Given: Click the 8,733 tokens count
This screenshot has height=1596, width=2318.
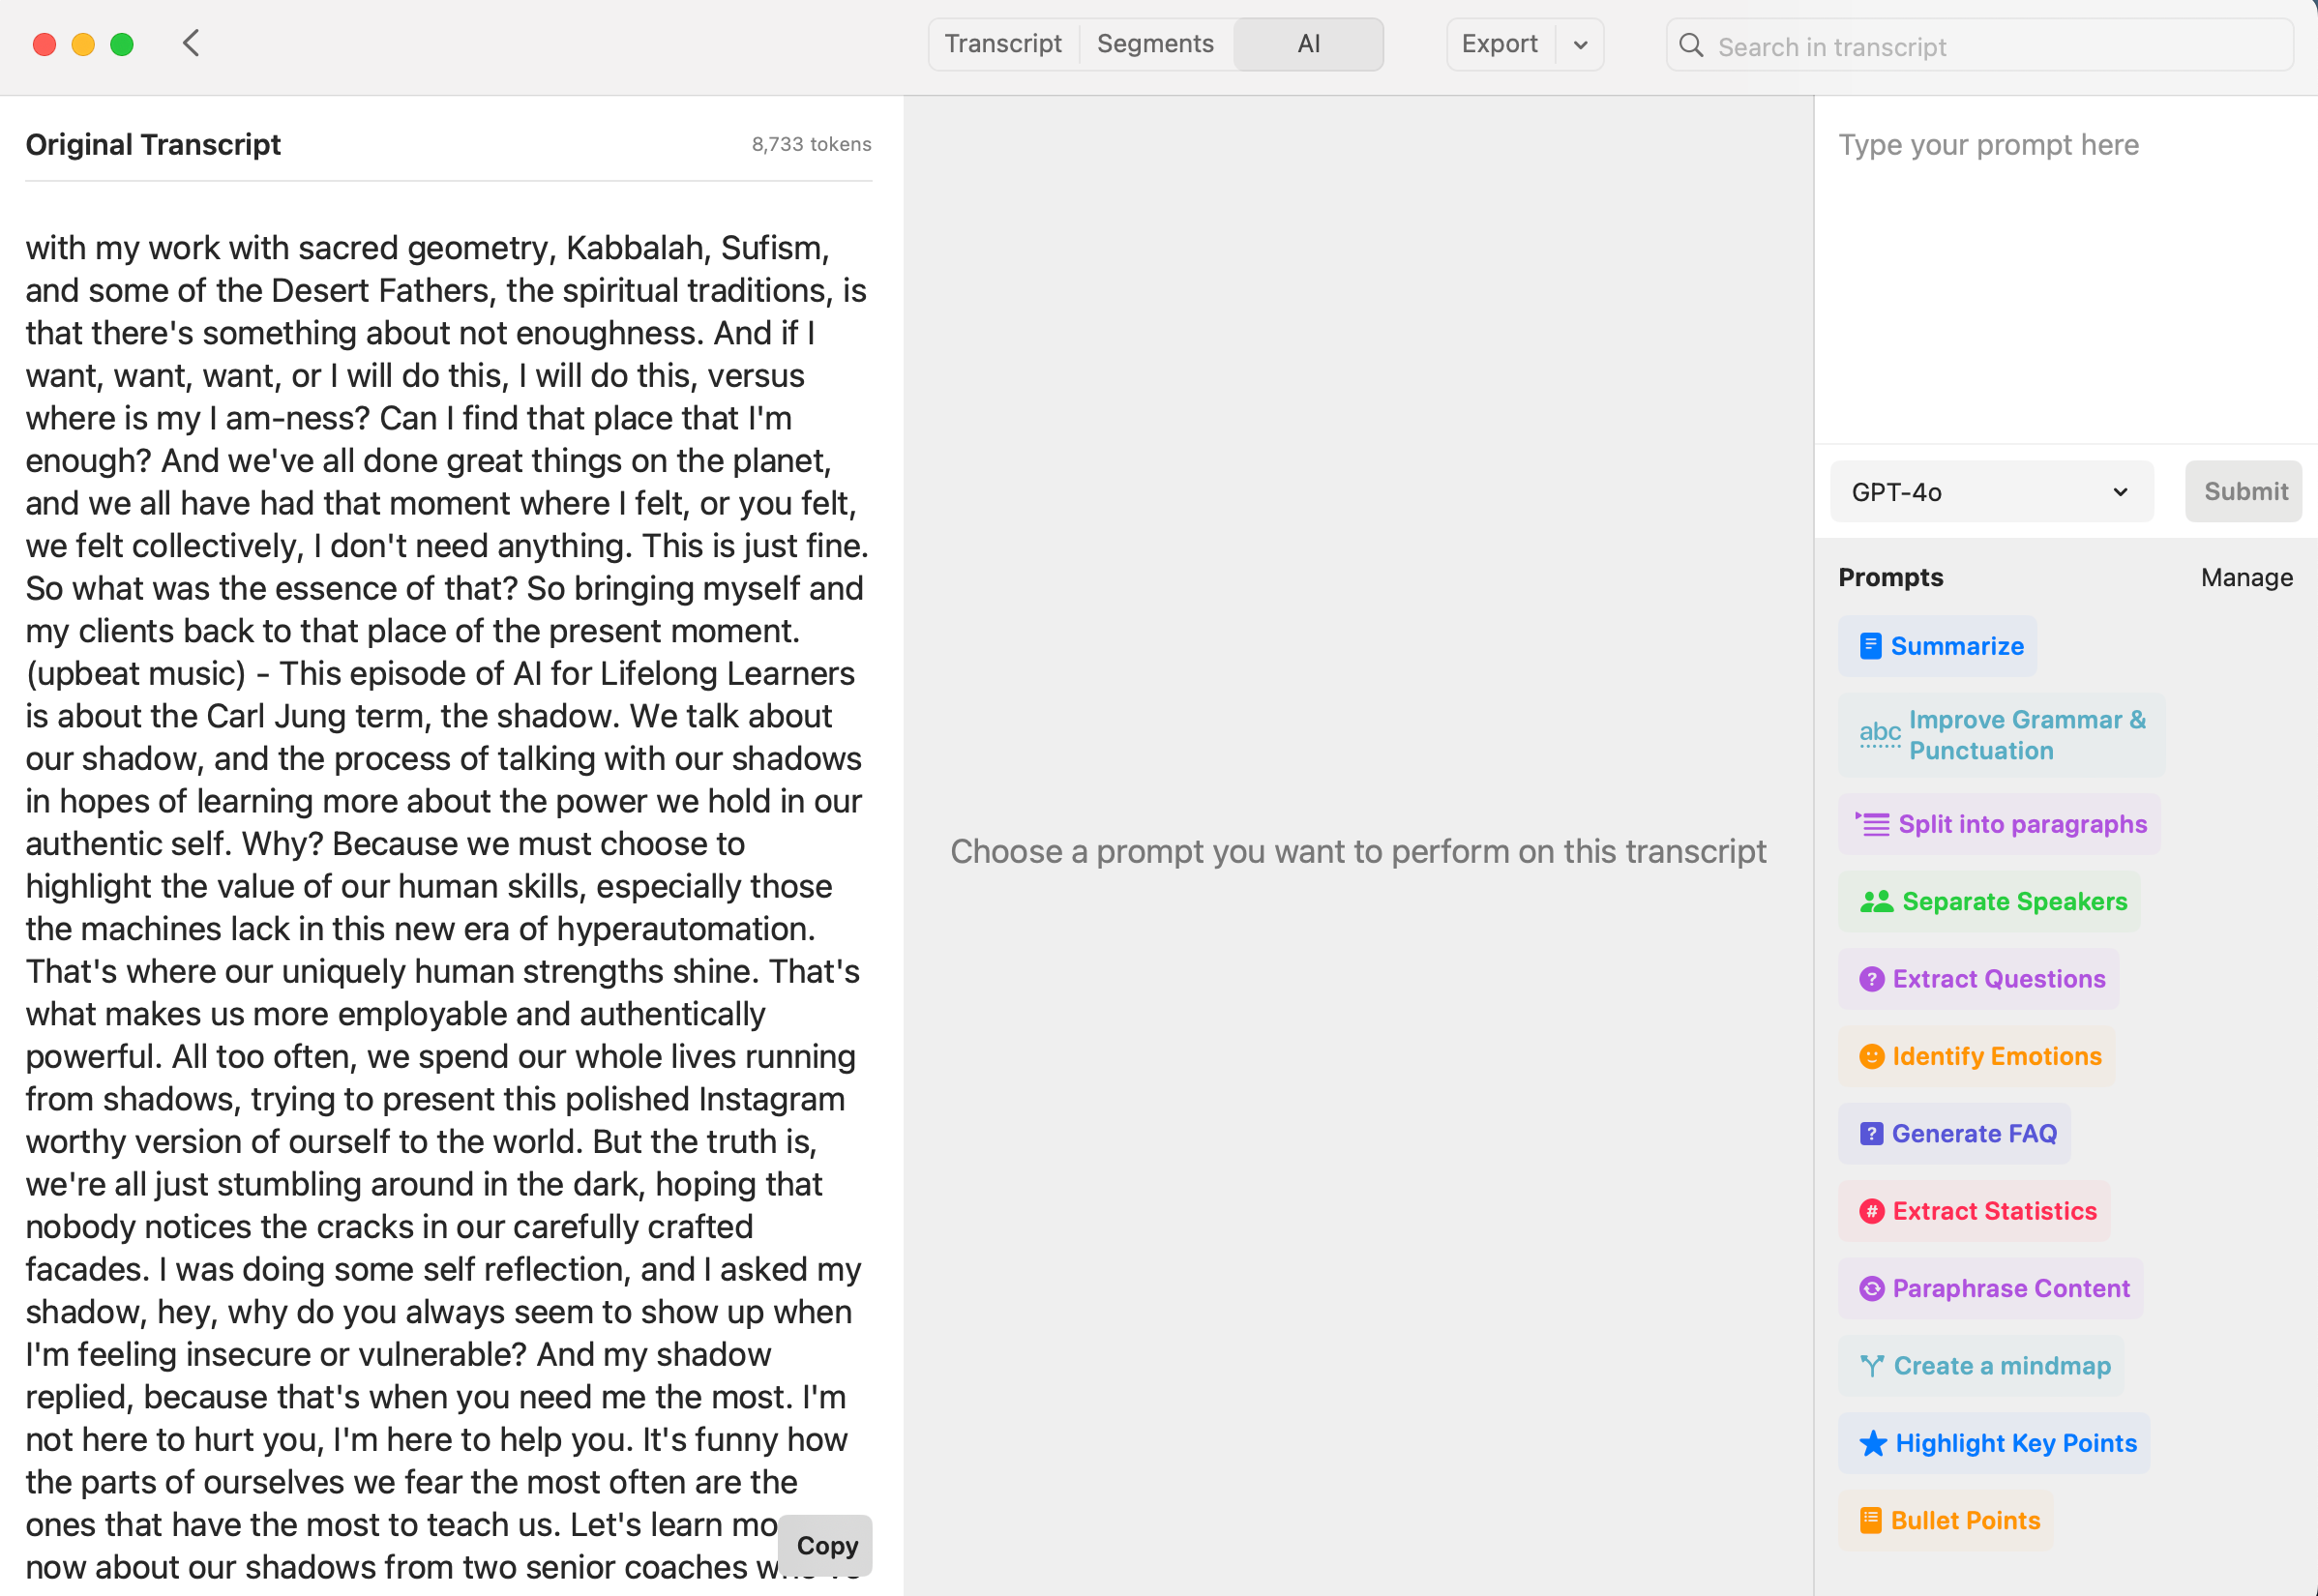Looking at the screenshot, I should [811, 144].
